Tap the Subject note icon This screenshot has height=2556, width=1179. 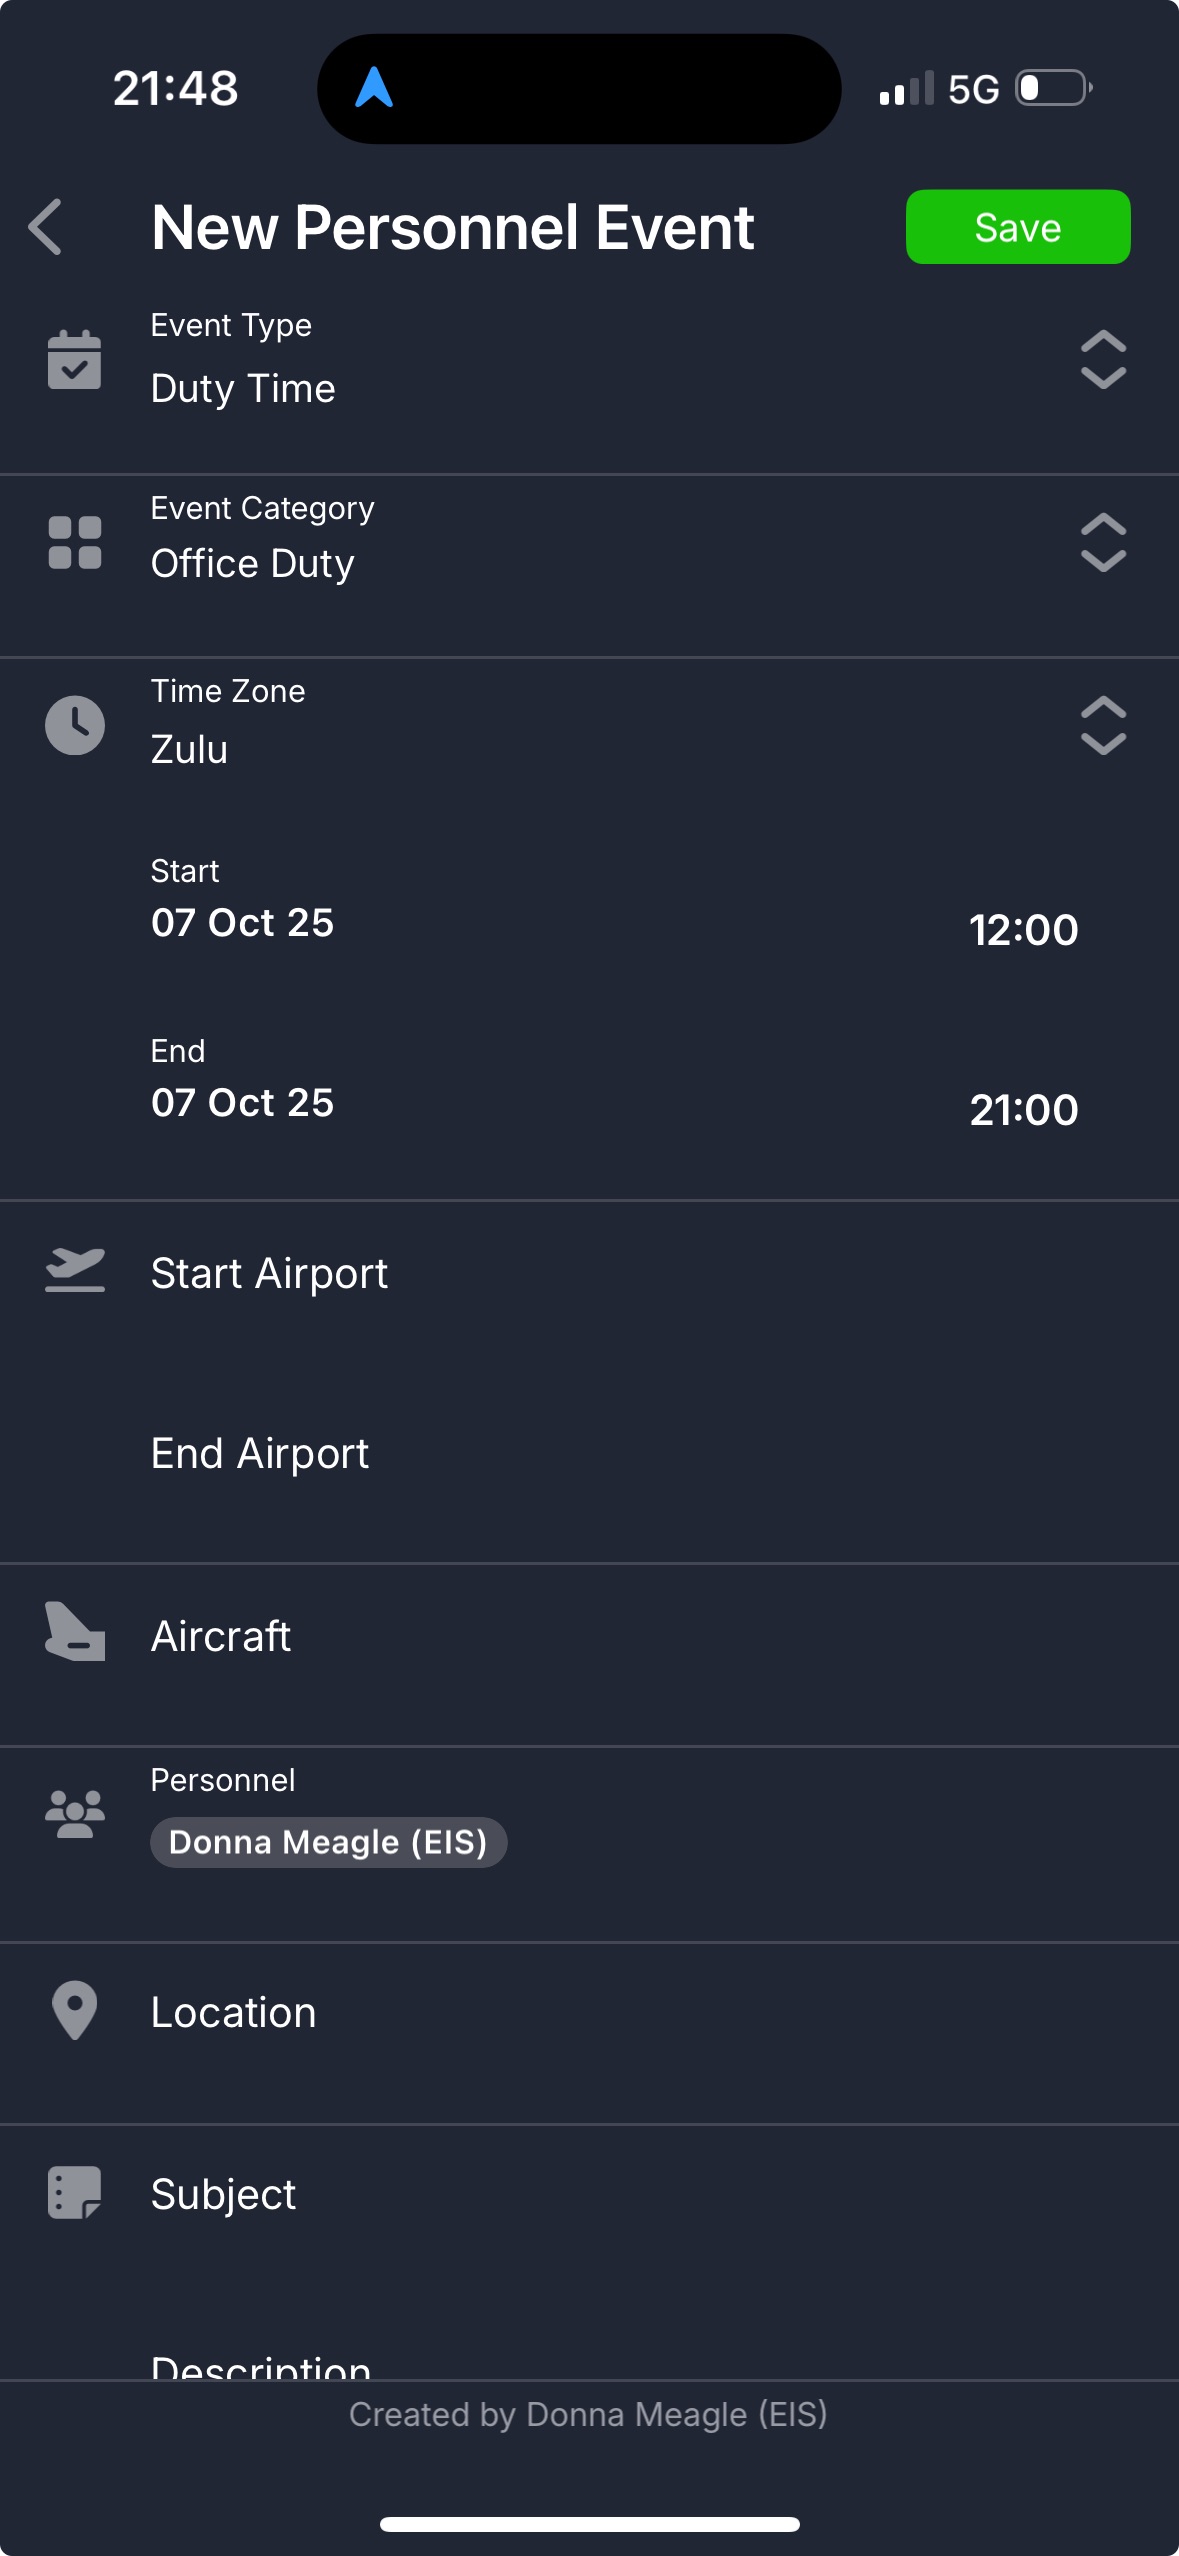point(75,2192)
